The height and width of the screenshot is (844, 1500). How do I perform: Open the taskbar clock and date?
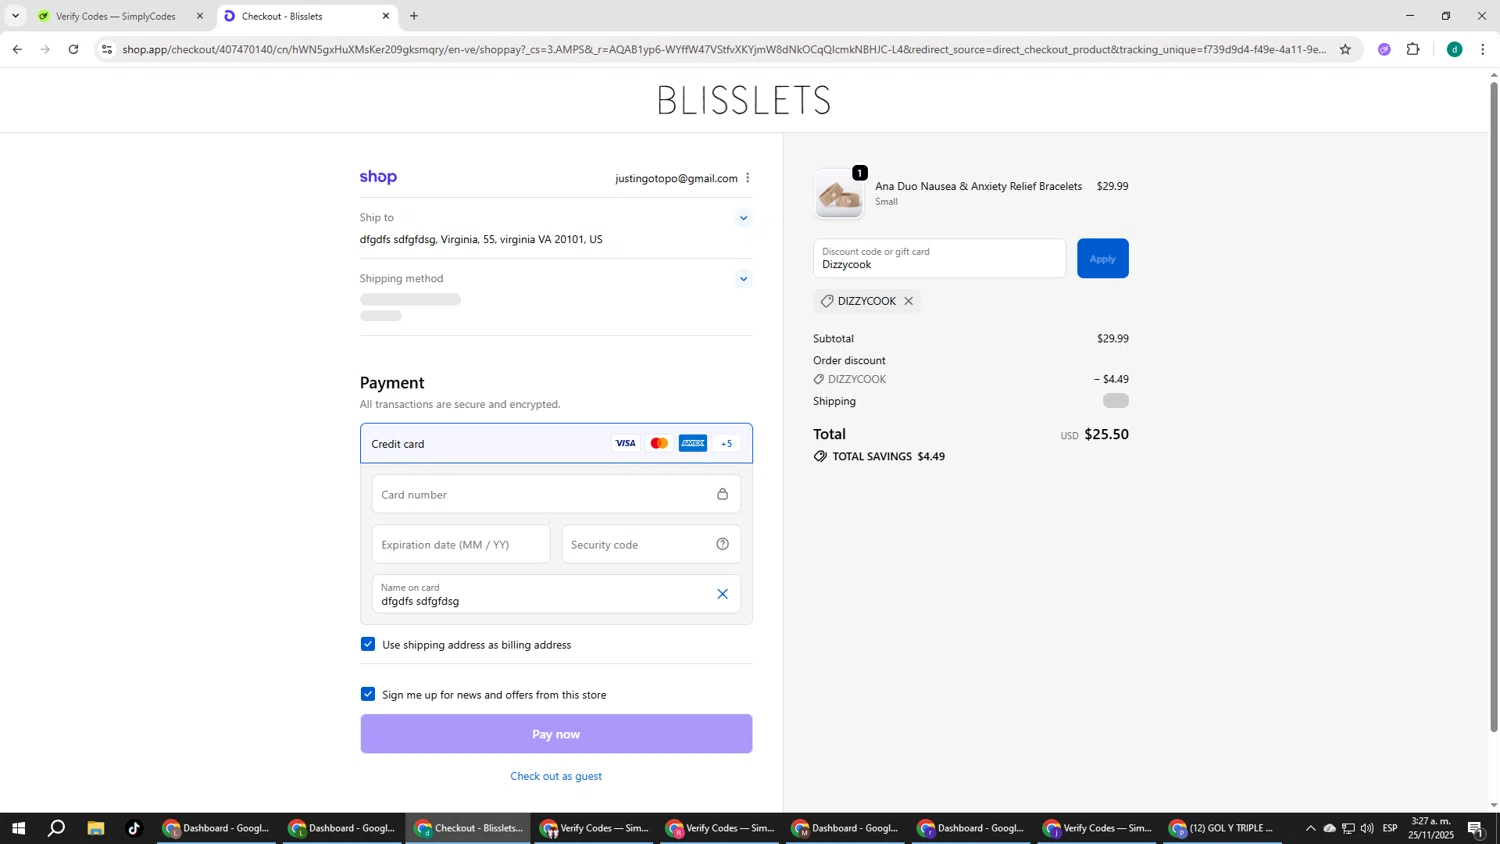[1432, 828]
